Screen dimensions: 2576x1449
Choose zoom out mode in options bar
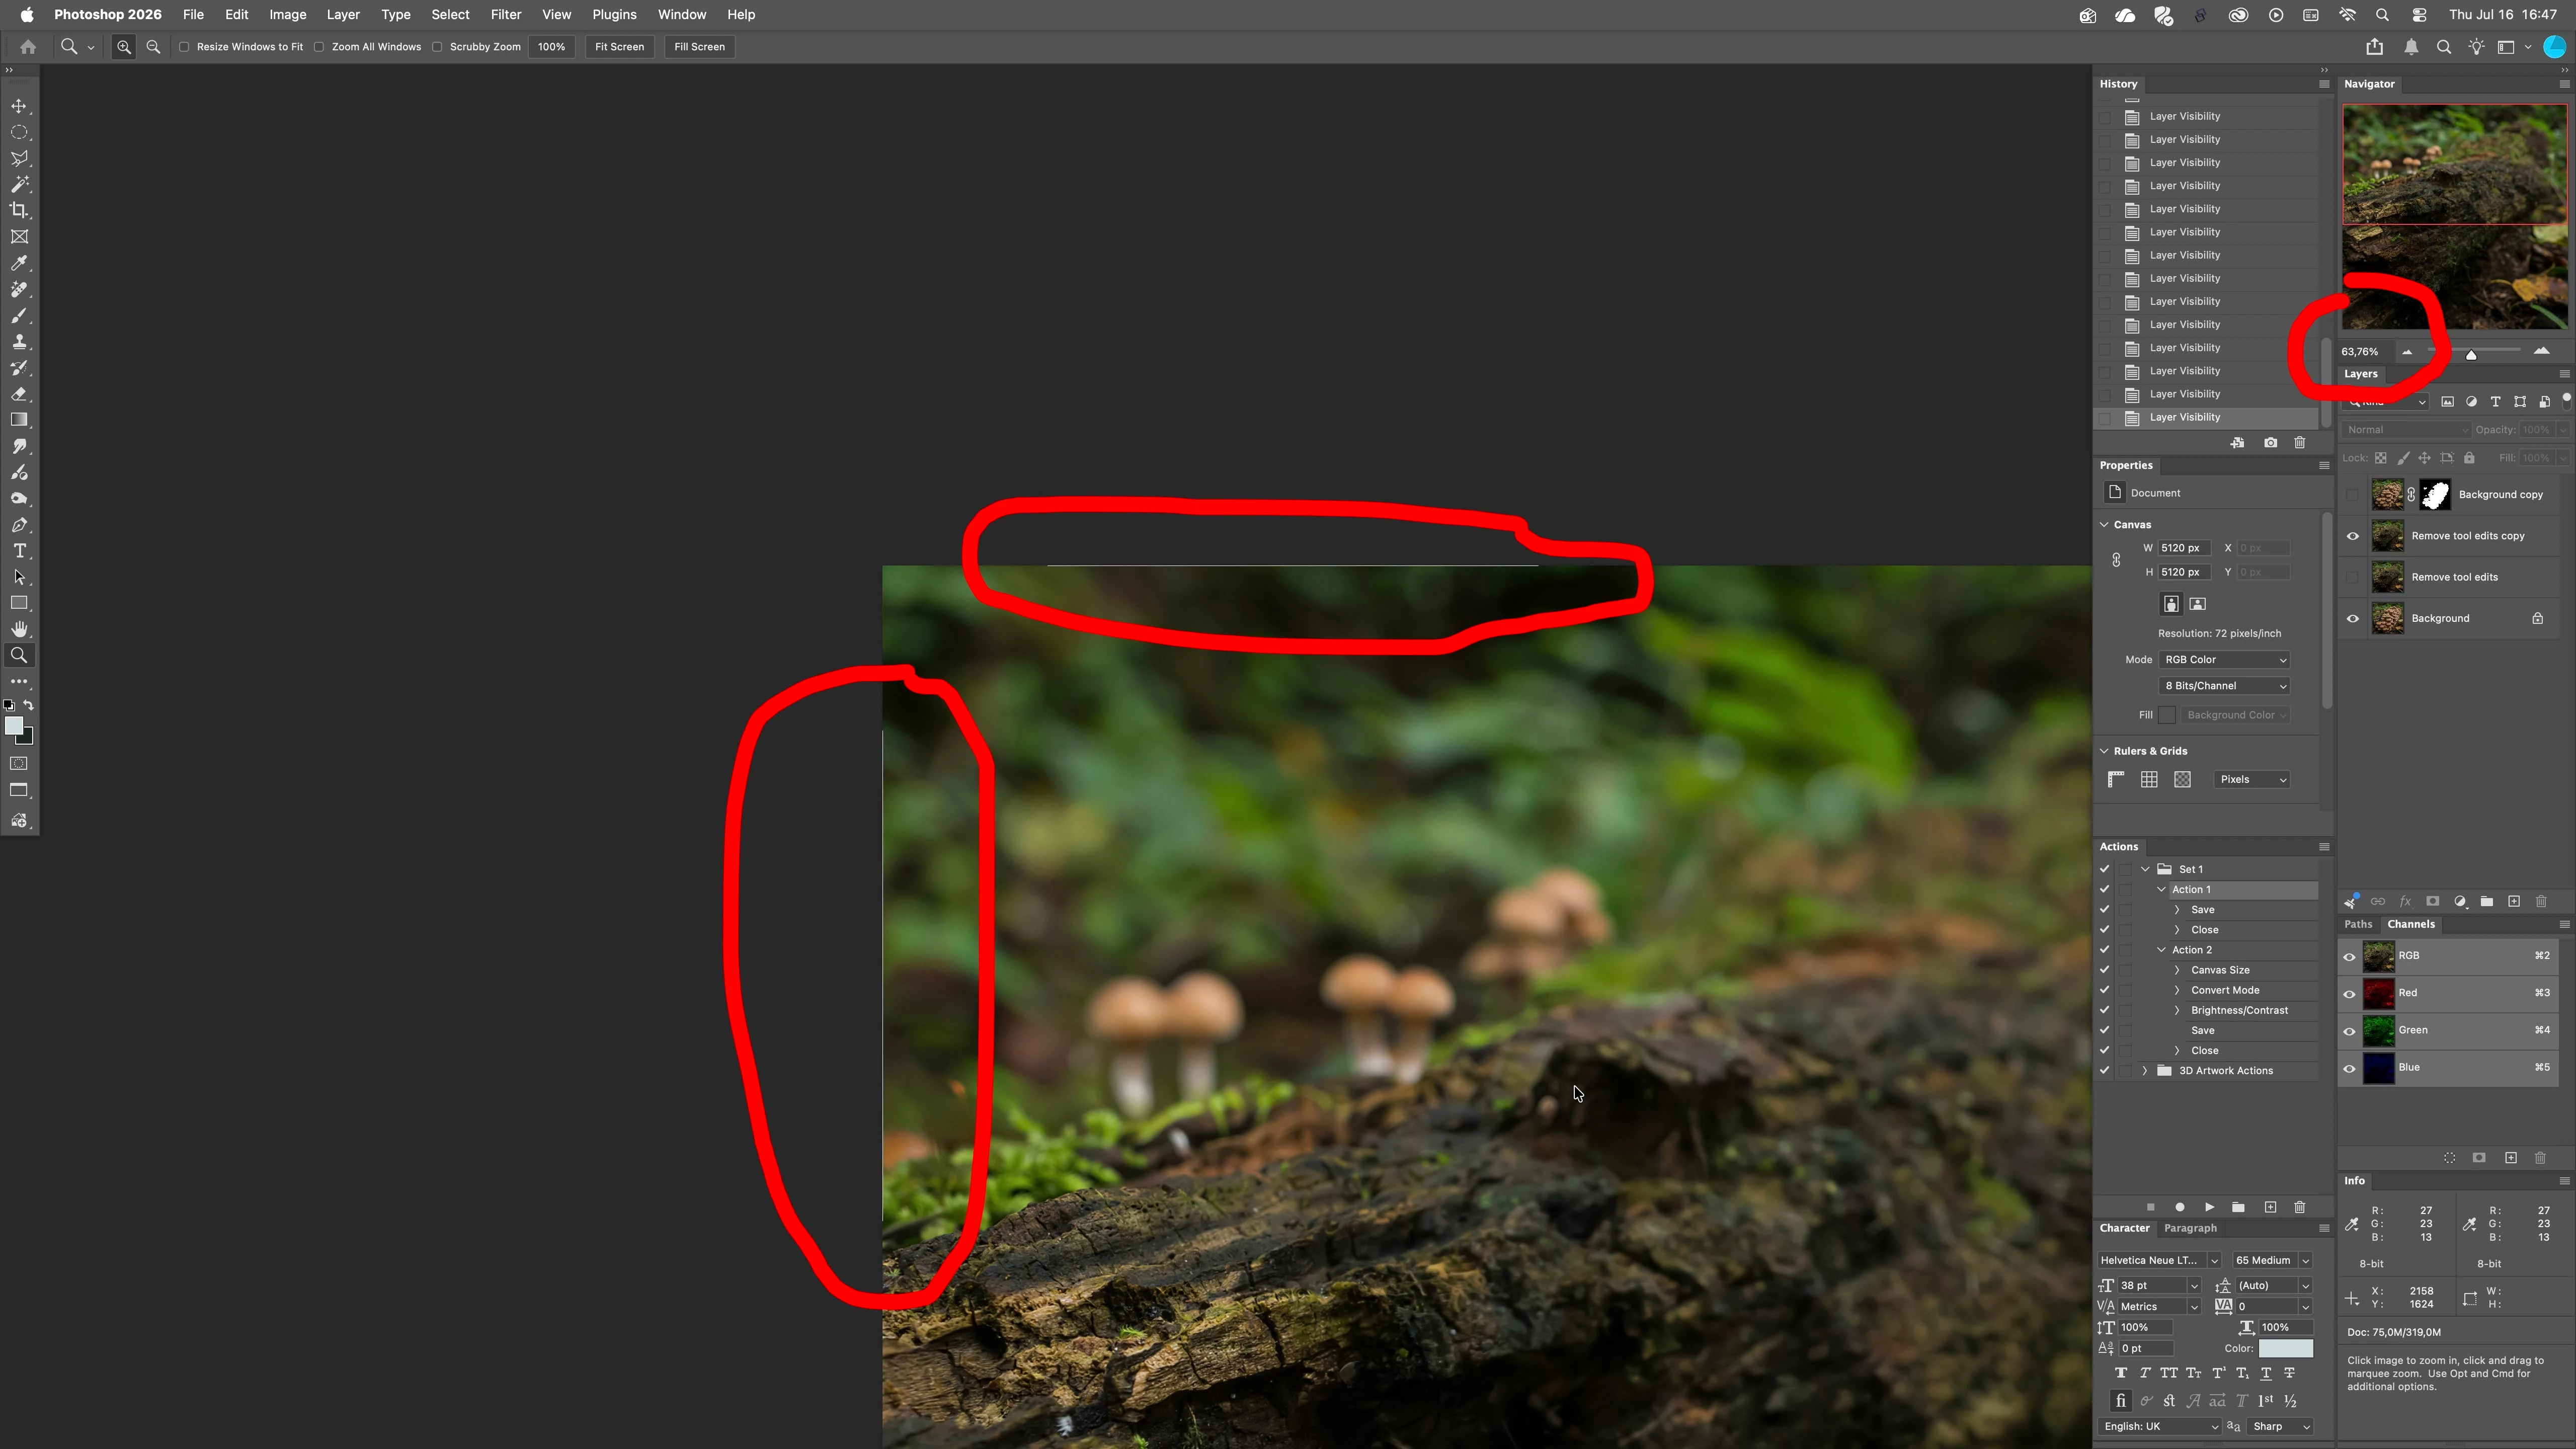point(153,47)
